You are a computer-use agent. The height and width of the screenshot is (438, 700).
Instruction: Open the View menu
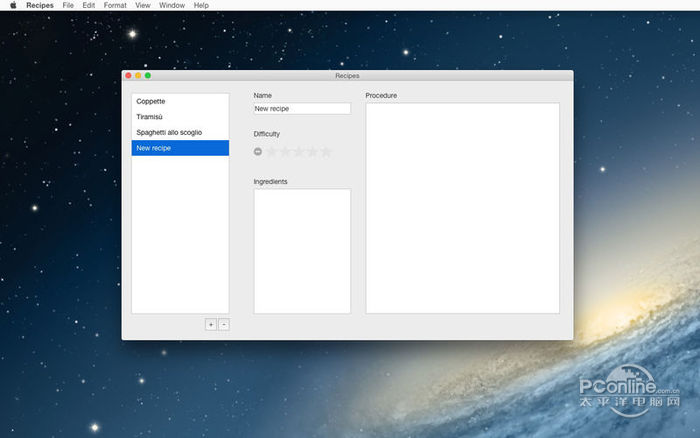click(x=143, y=6)
